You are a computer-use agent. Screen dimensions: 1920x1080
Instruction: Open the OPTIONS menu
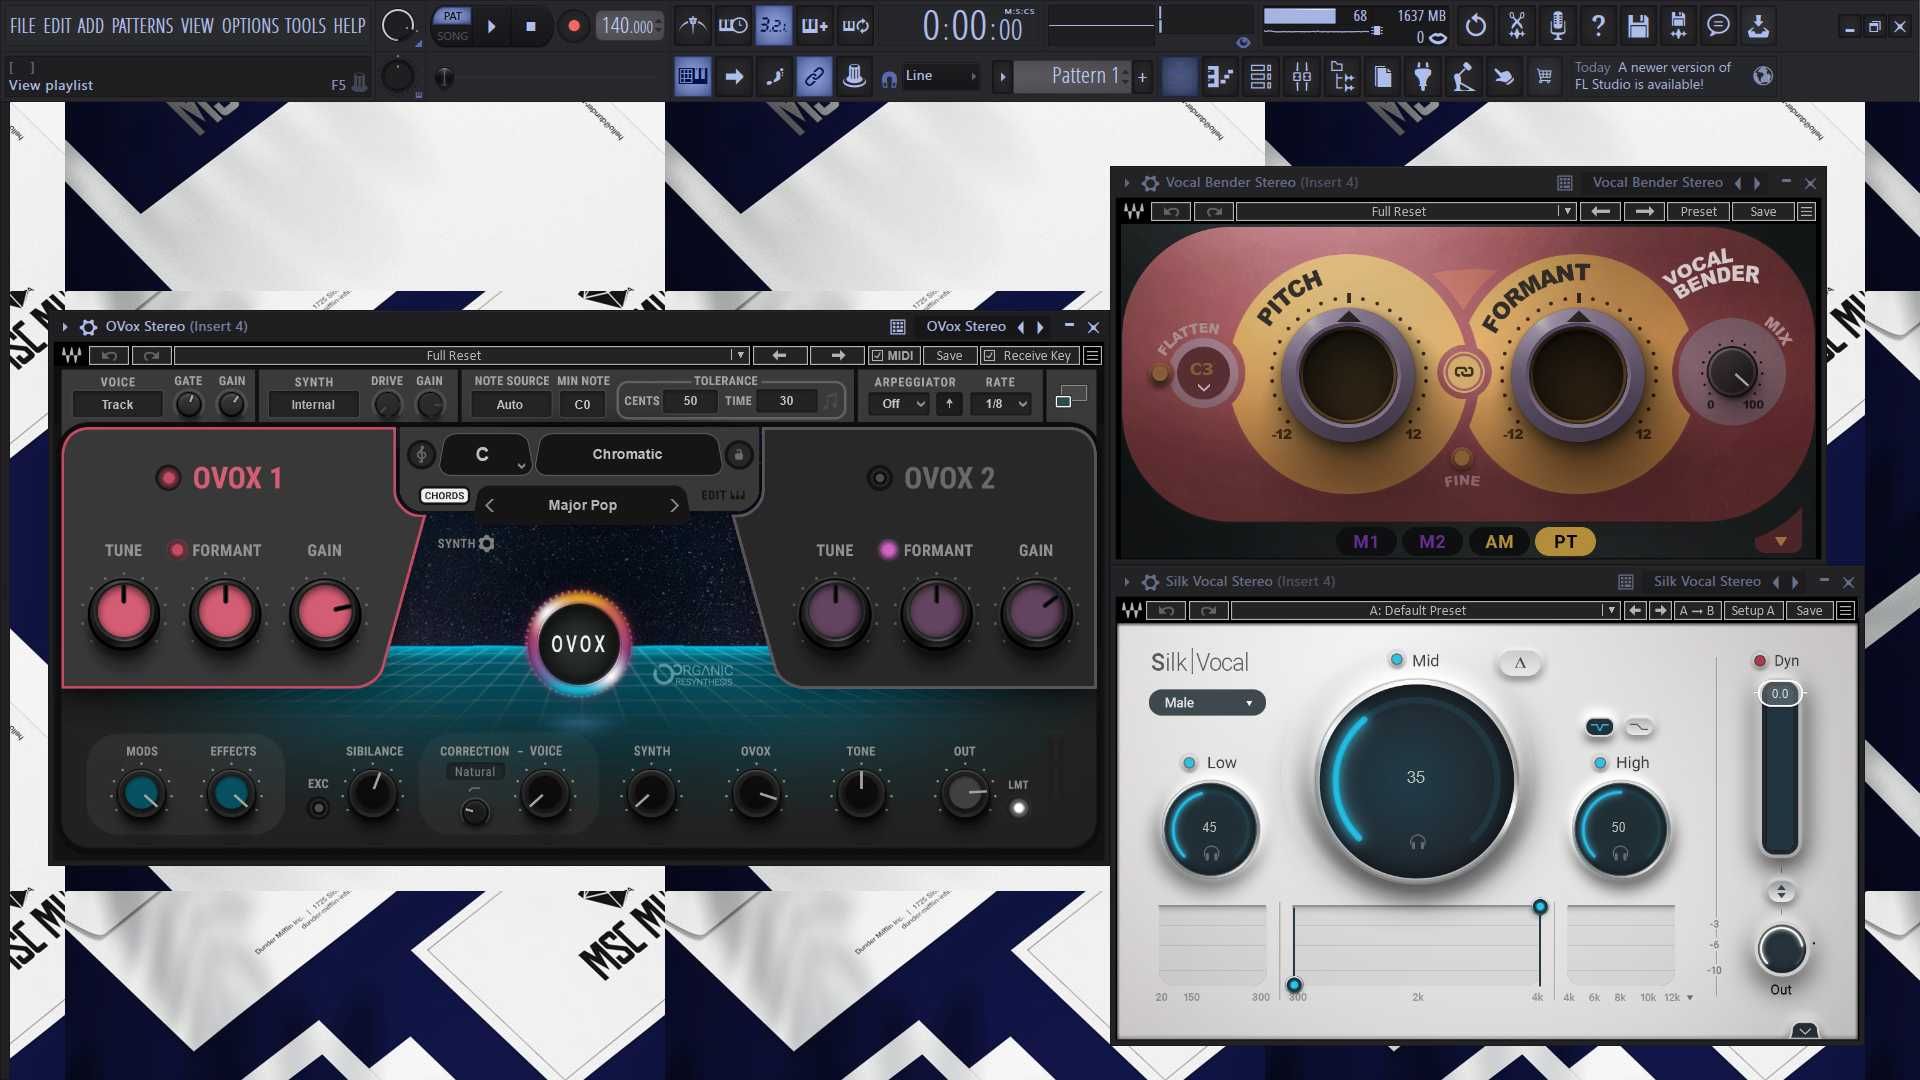click(250, 26)
